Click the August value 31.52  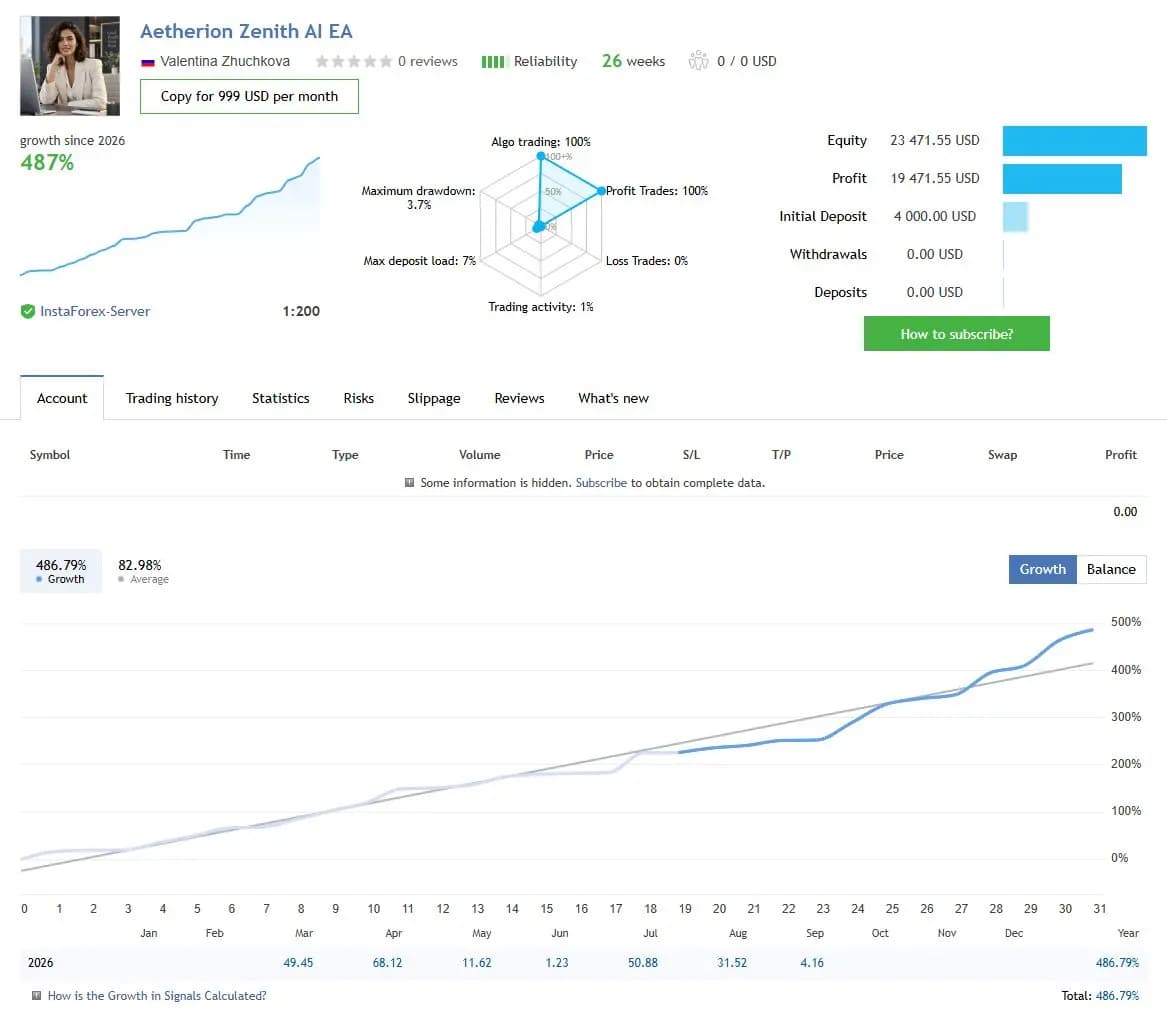click(732, 963)
